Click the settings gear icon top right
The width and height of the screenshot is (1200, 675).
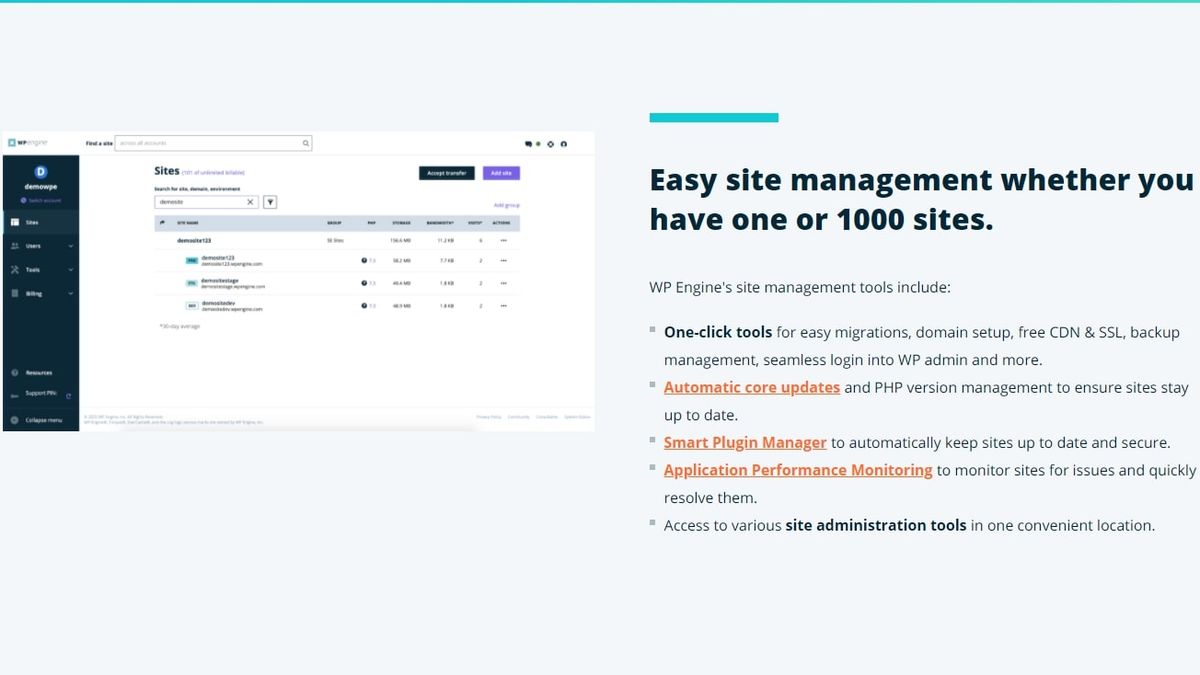[550, 144]
